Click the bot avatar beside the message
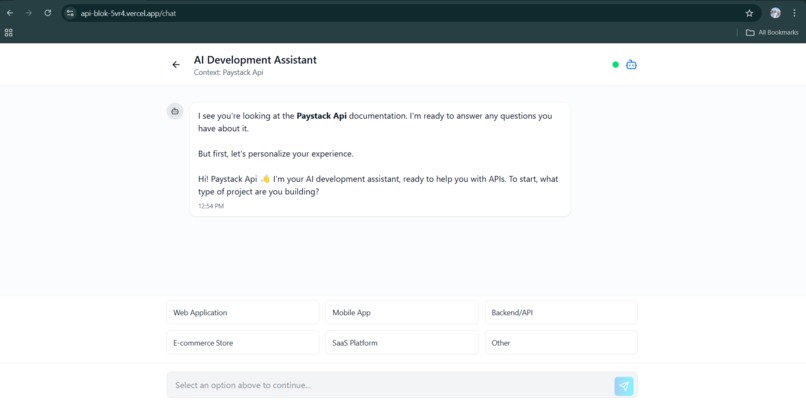 (175, 111)
